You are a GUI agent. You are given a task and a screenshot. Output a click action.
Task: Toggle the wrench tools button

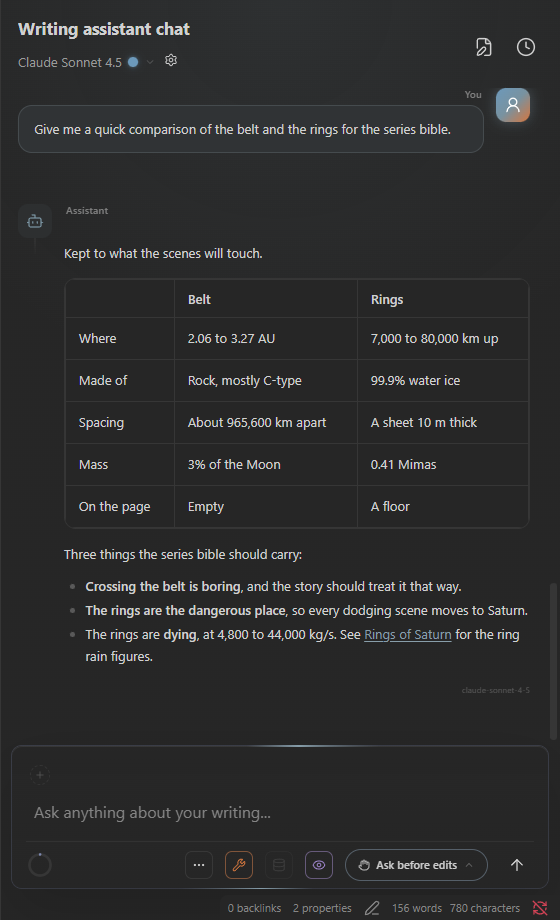[x=239, y=865]
